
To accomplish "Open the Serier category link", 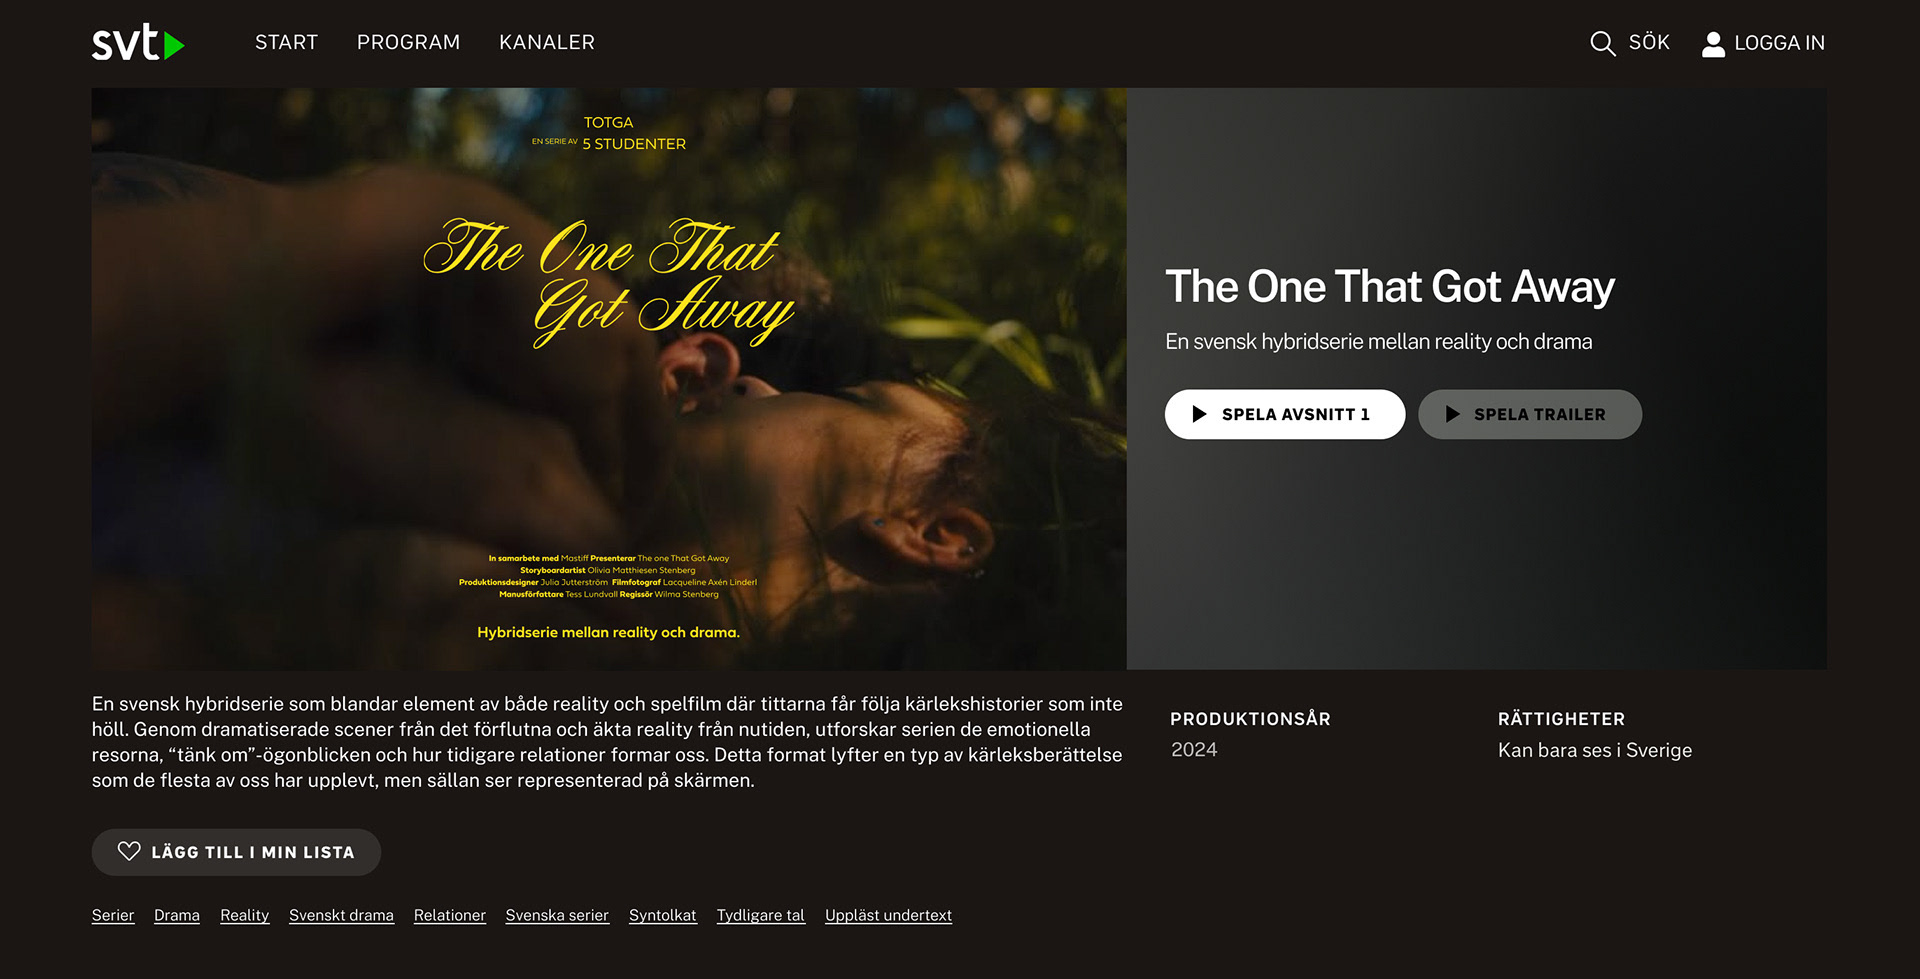I will 113,915.
